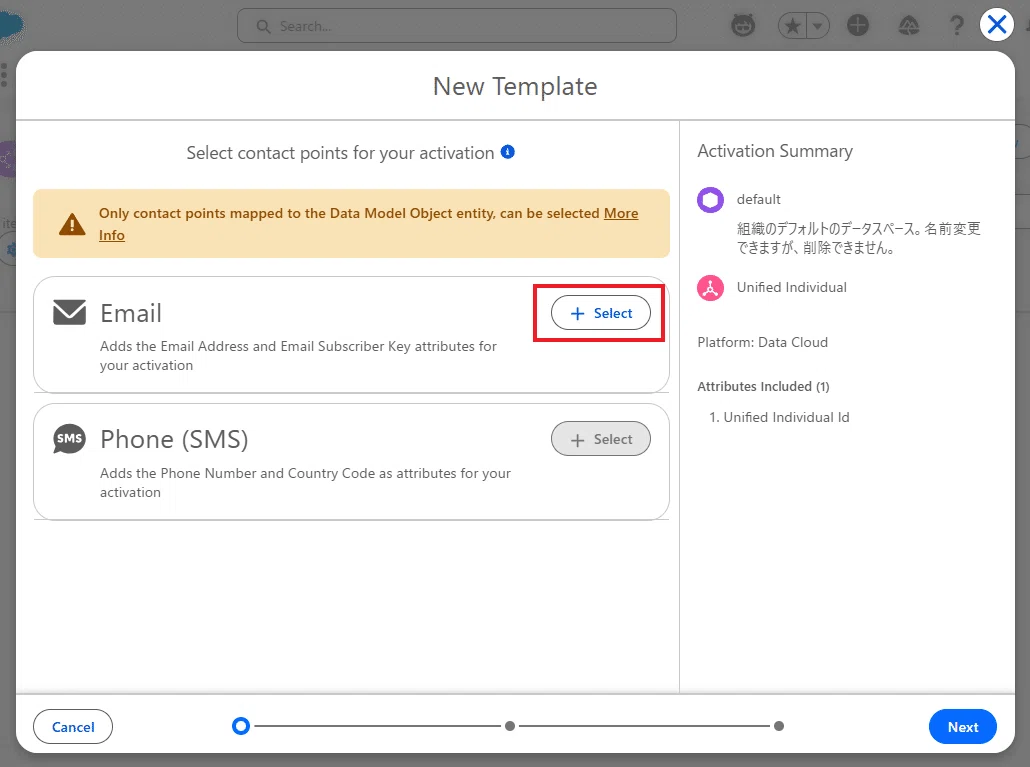This screenshot has height=767, width=1030.
Task: Select the Email contact point
Action: (x=600, y=313)
